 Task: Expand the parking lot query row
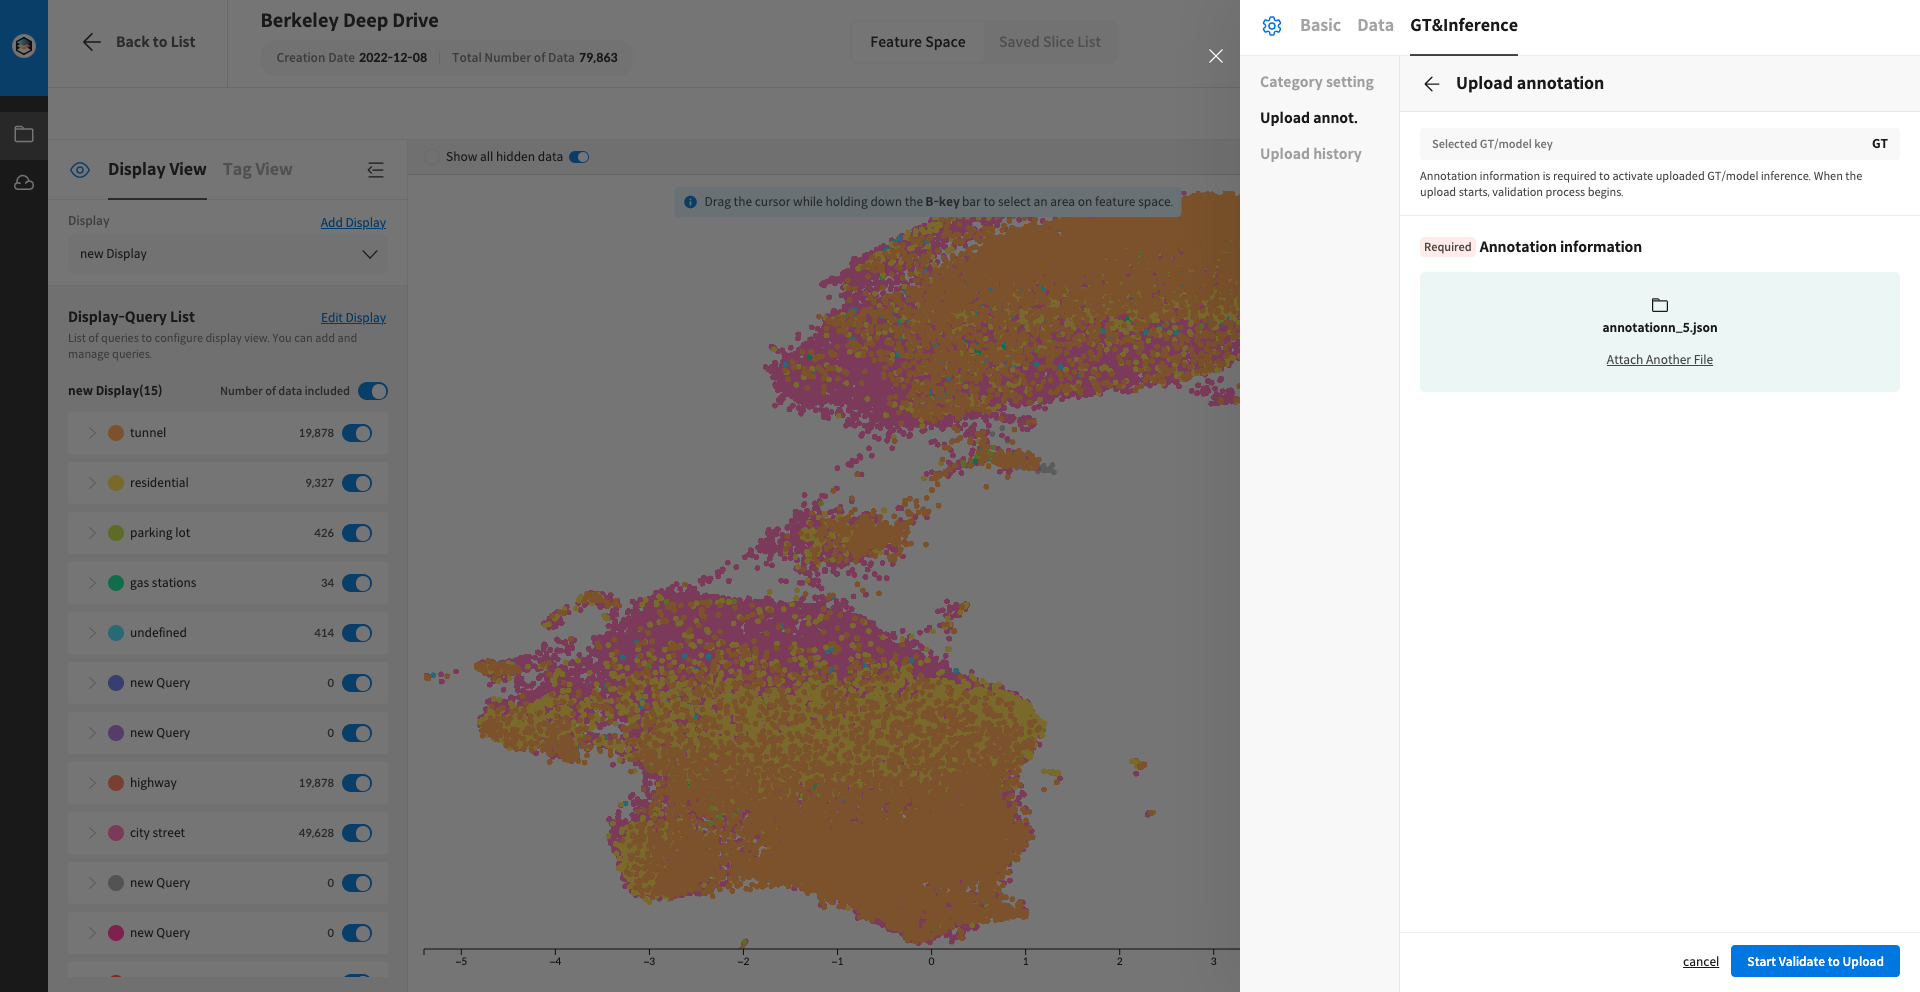92,533
